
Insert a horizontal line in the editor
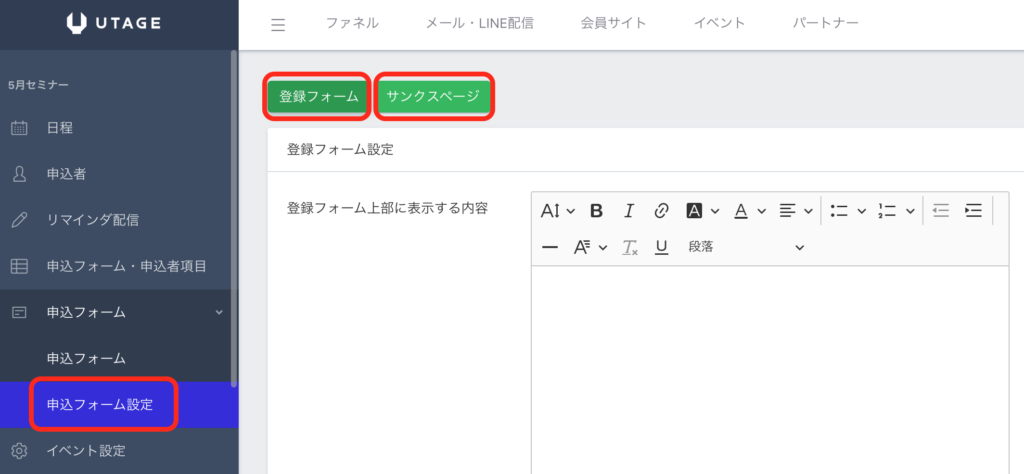point(549,247)
